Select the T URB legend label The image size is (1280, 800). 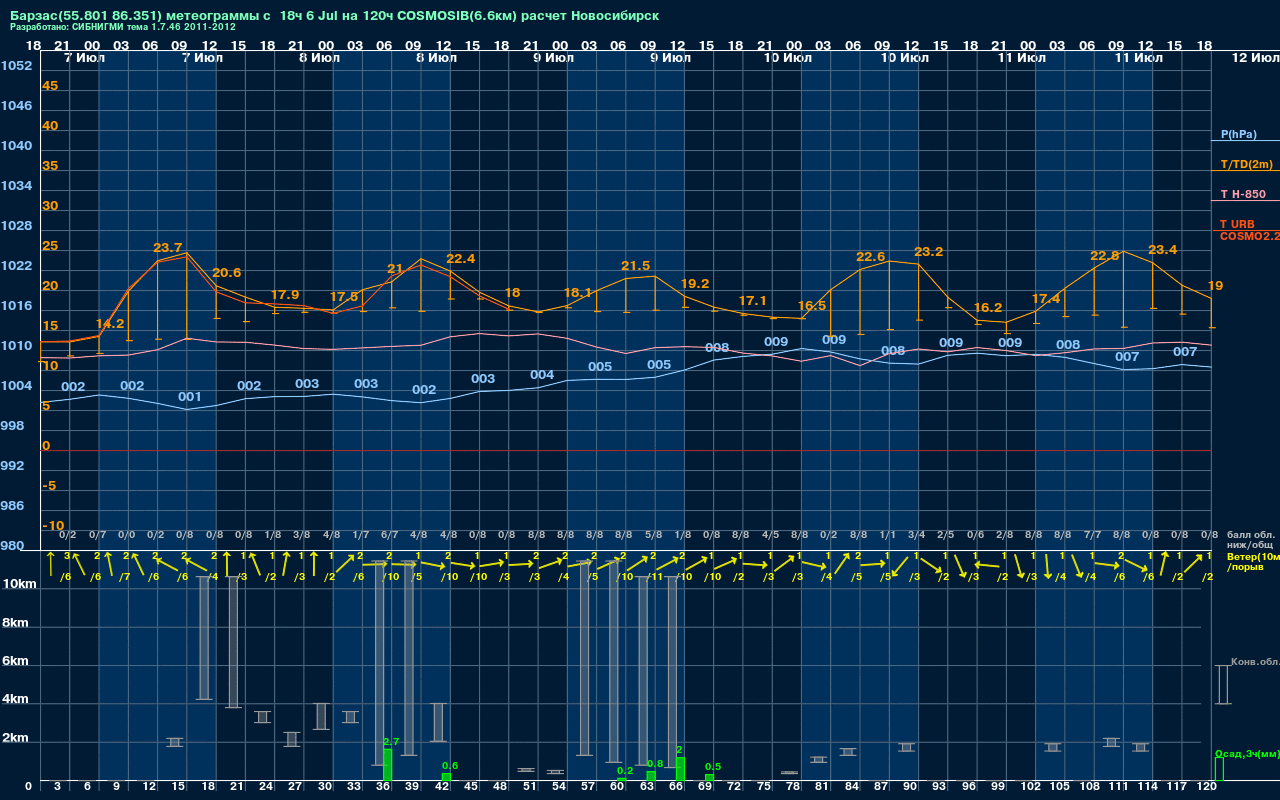point(1237,224)
